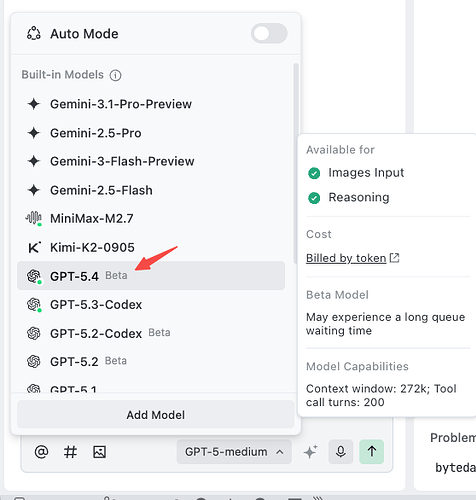This screenshot has width=476, height=500.
Task: Click the green send arrow button
Action: (x=372, y=452)
